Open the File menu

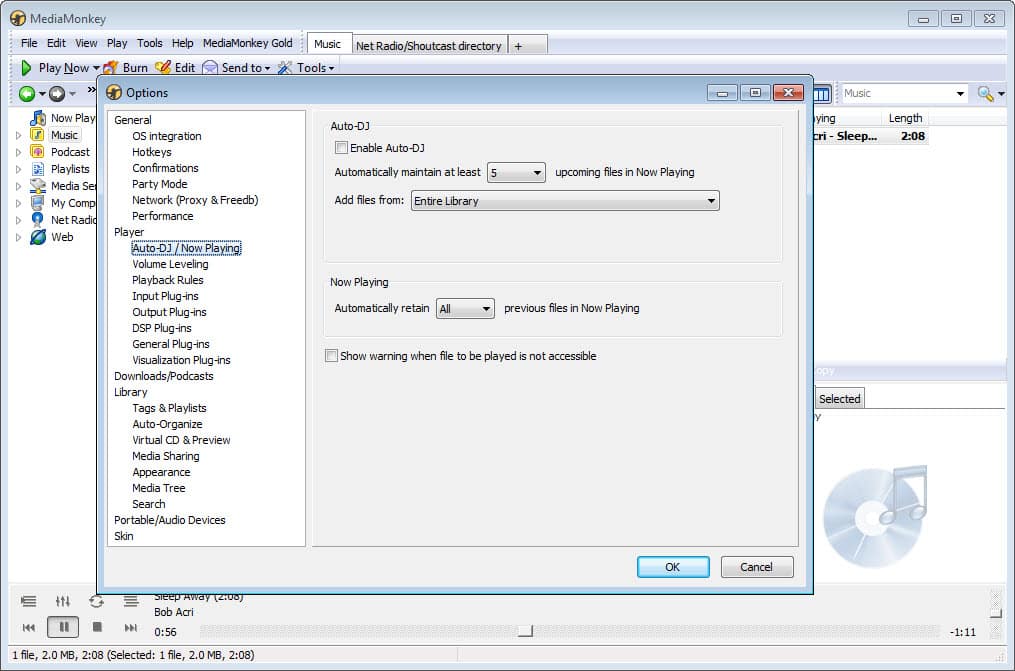pyautogui.click(x=29, y=43)
